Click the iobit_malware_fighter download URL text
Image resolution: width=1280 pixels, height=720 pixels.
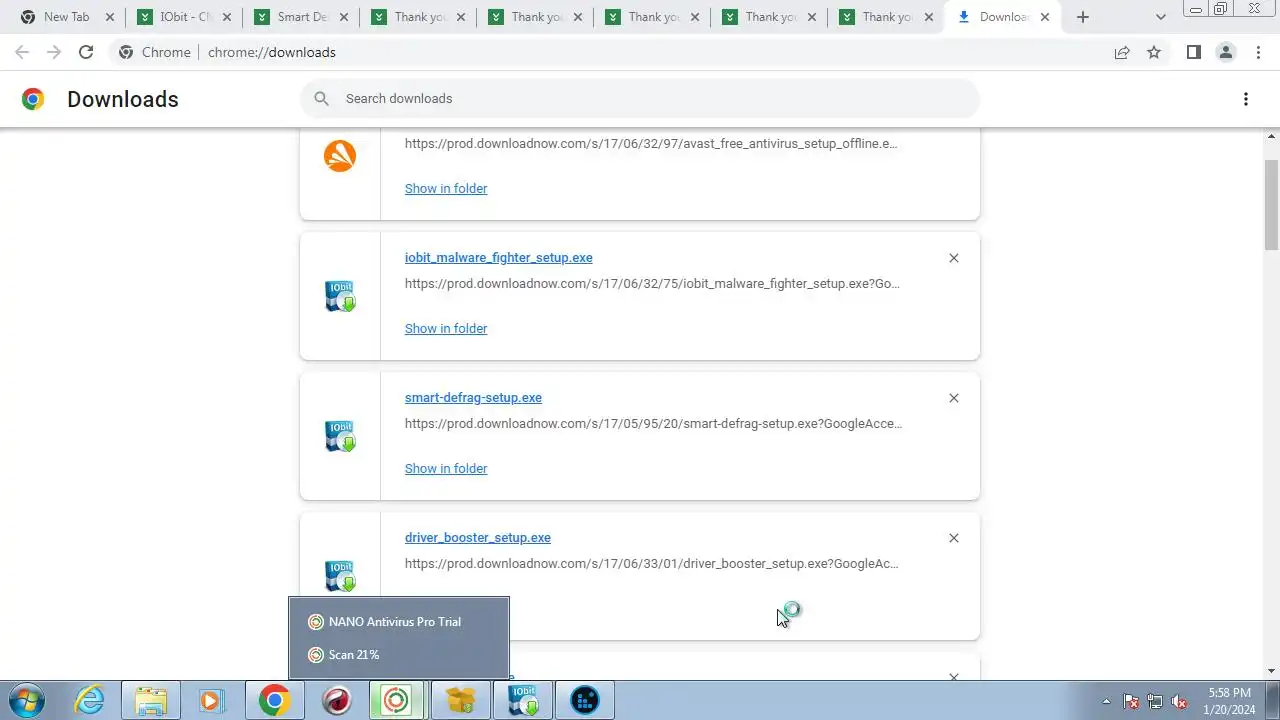pyautogui.click(x=652, y=283)
